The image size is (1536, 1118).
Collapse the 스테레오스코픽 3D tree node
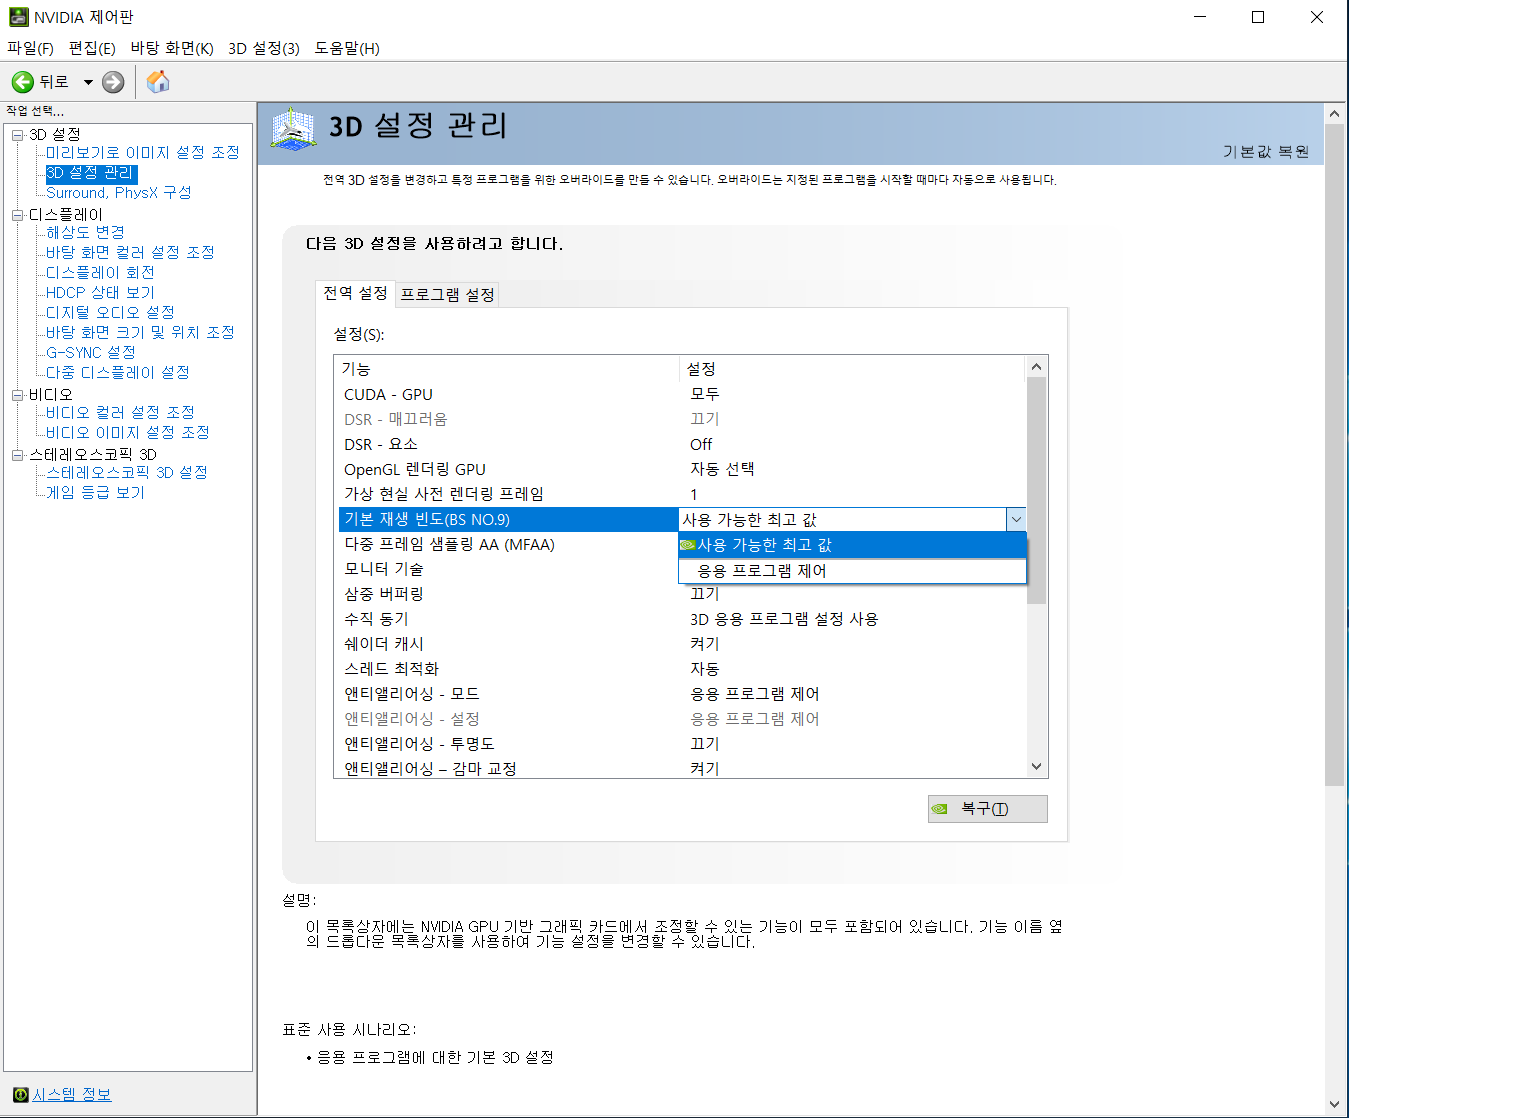click(x=17, y=455)
